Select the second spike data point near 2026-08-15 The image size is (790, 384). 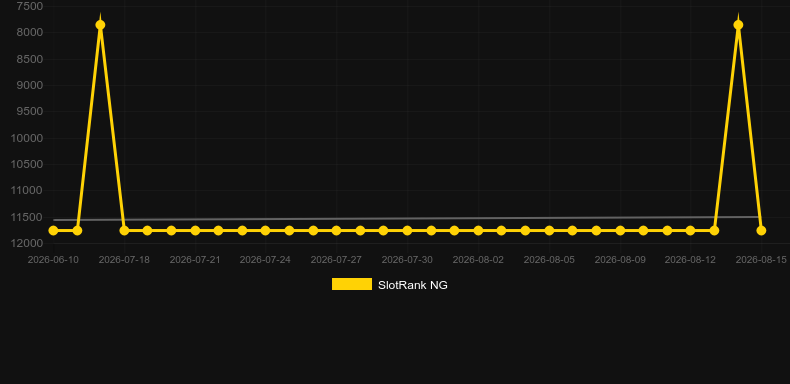[738, 25]
